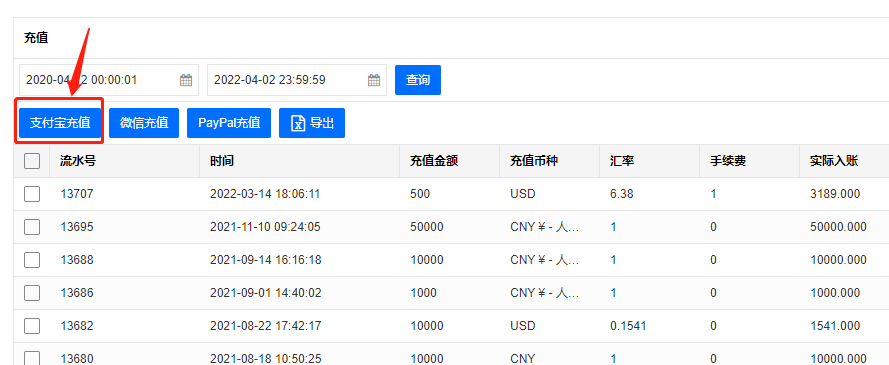The width and height of the screenshot is (889, 365).
Task: Open calendar picker for end date 2022-04-02
Action: tap(374, 80)
